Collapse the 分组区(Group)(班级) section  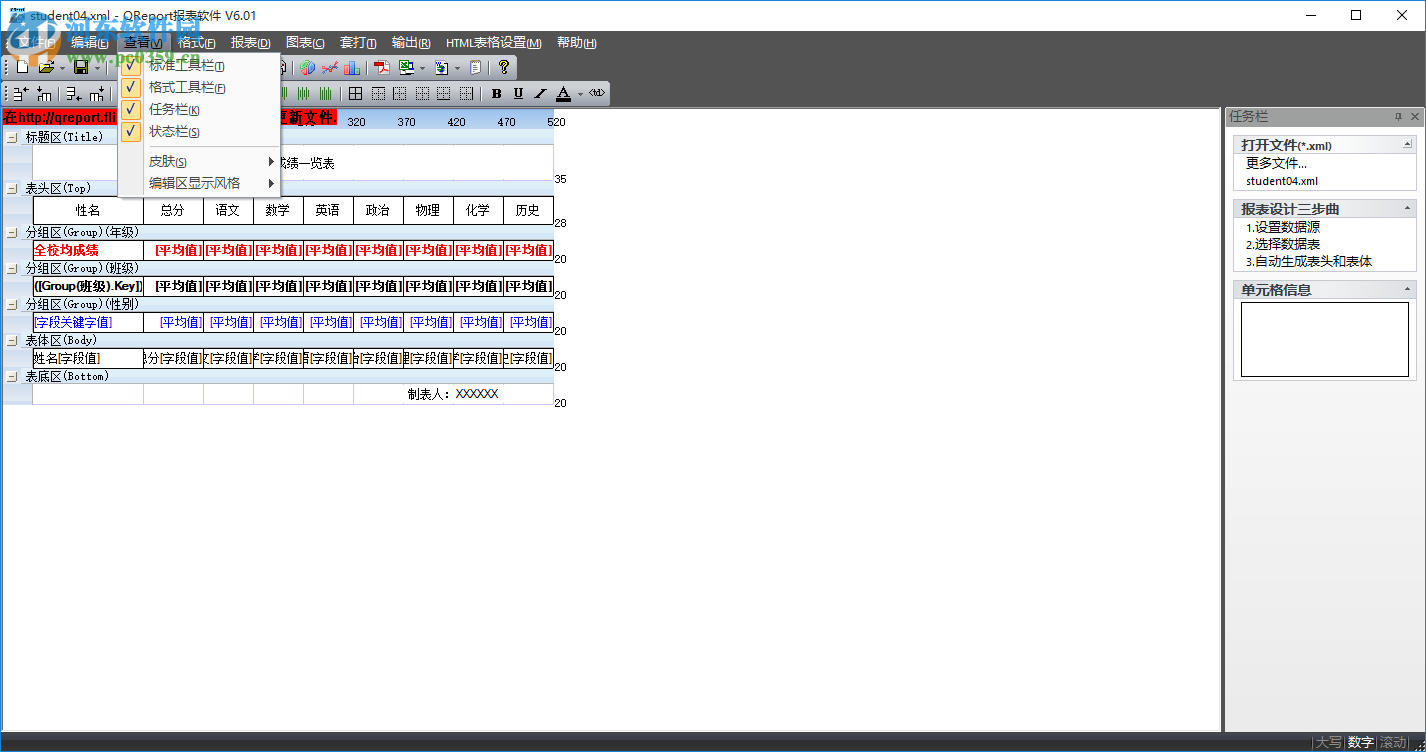coord(12,268)
